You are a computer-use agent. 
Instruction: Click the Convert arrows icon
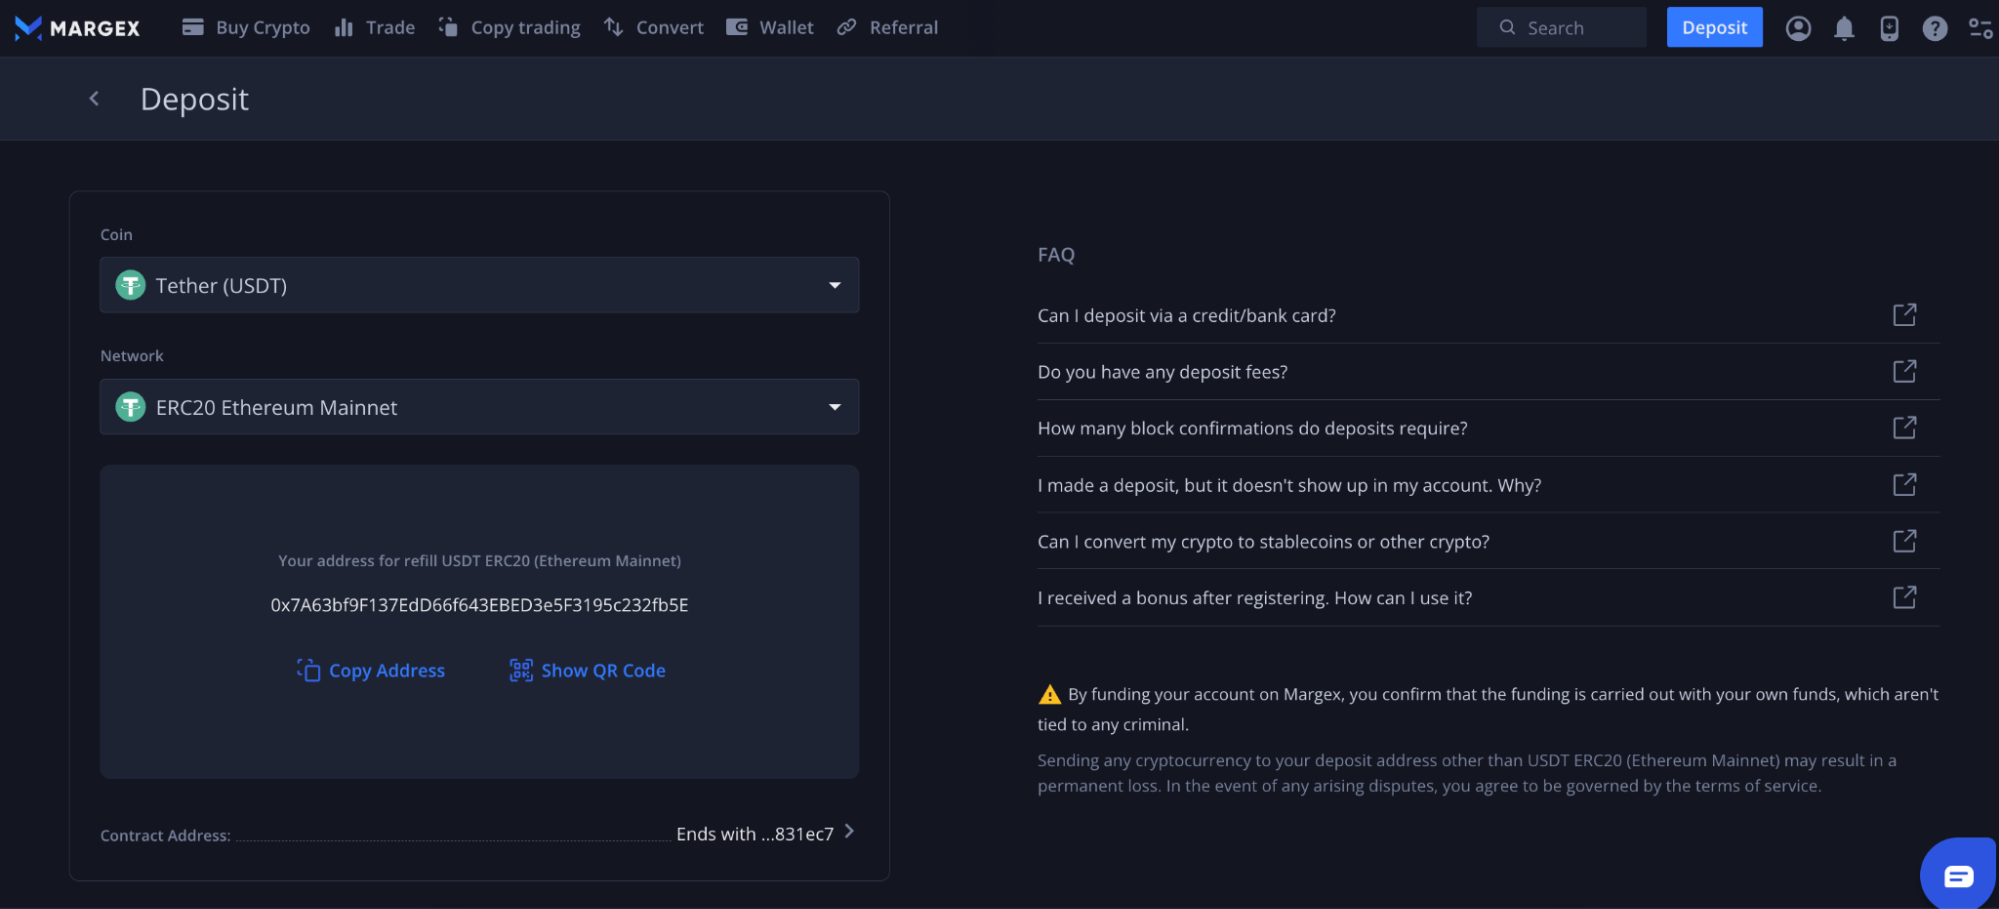pos(613,27)
